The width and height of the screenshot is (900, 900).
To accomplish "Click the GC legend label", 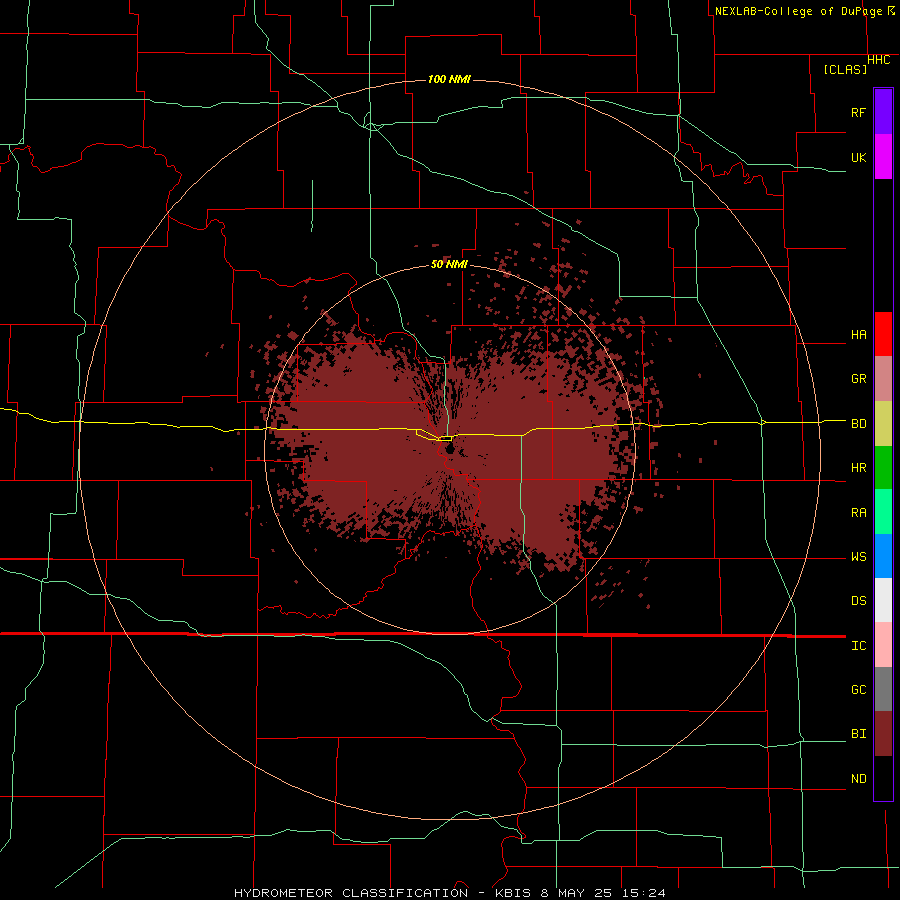I will (x=858, y=690).
